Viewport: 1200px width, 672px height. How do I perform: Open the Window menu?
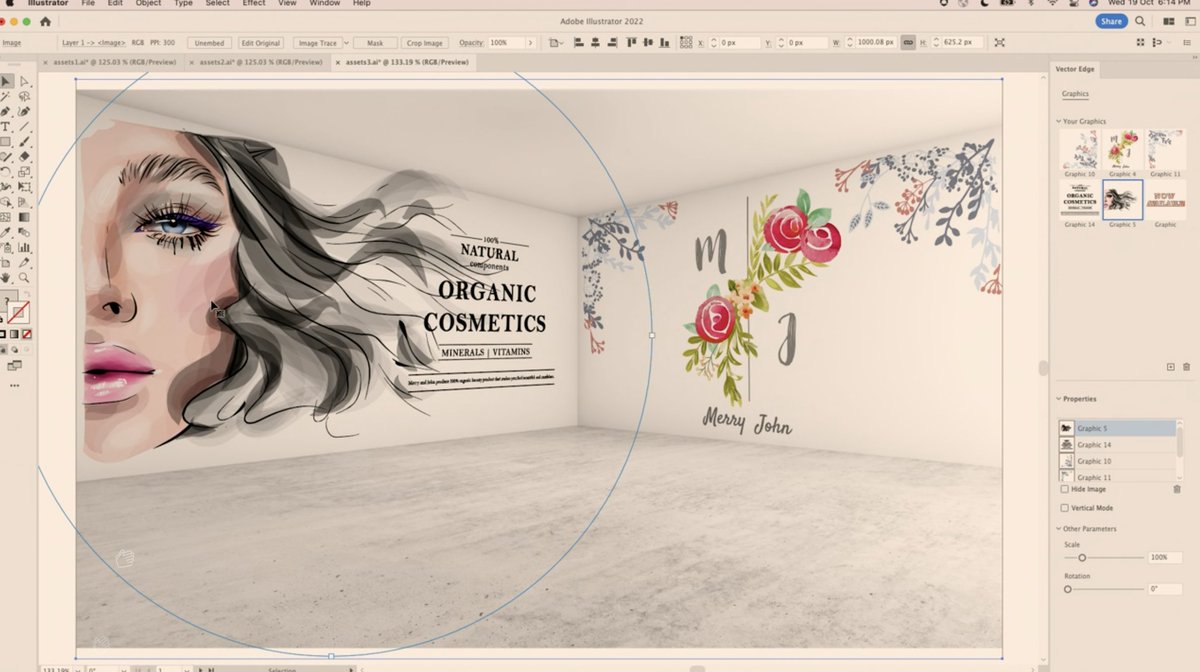(x=324, y=4)
